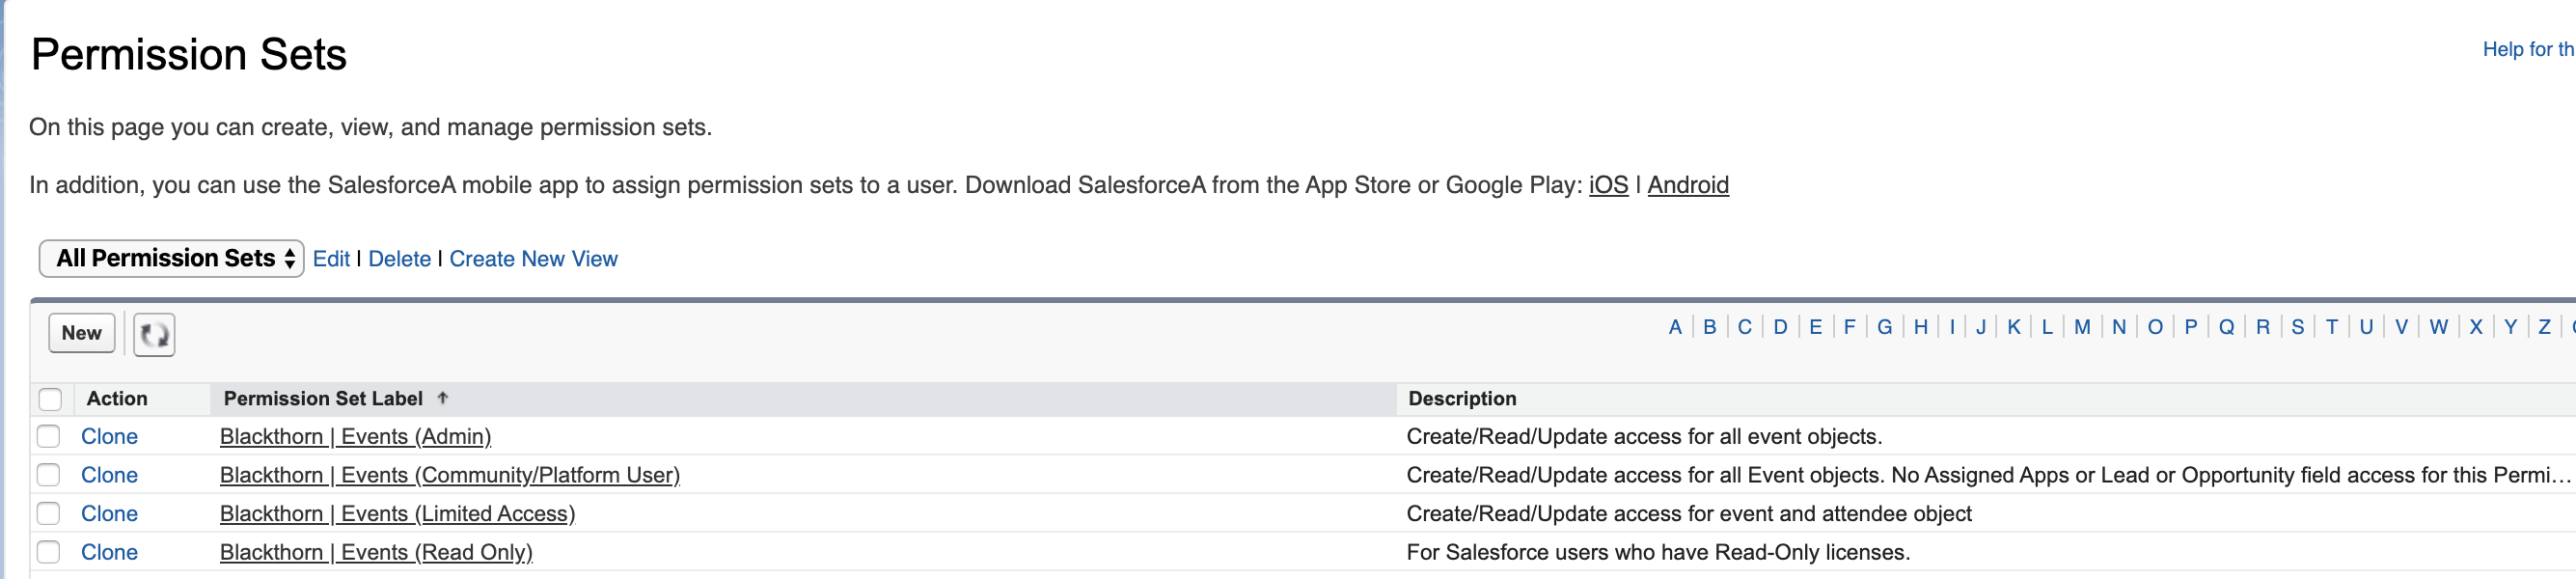This screenshot has width=2576, height=579.
Task: Tick the Events (Limited Access) row checkbox
Action: tap(48, 513)
